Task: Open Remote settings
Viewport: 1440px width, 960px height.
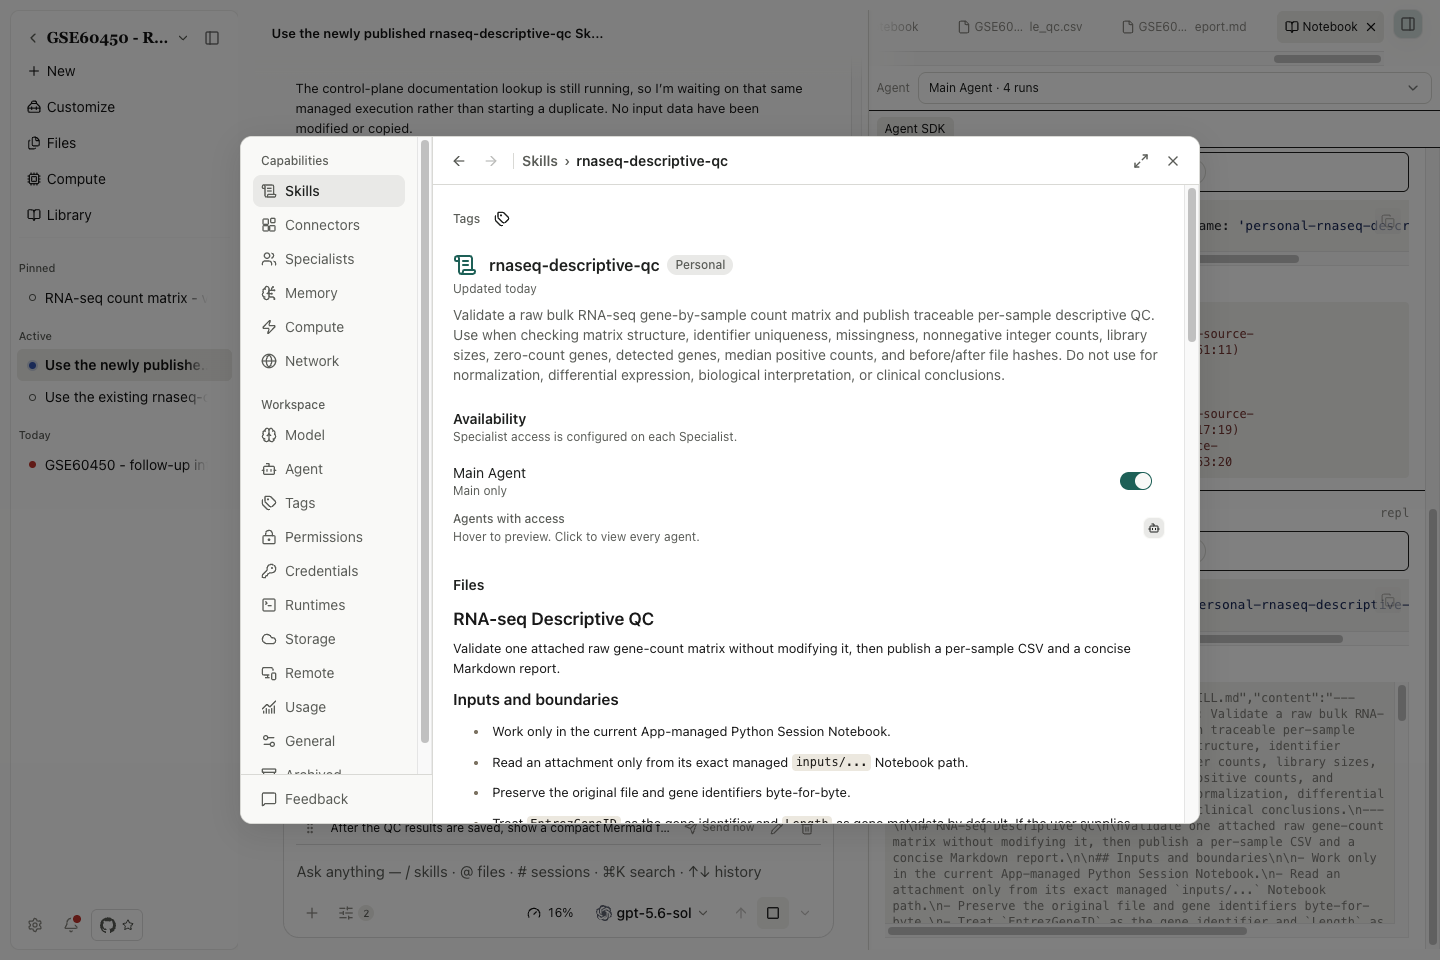Action: coord(329,673)
